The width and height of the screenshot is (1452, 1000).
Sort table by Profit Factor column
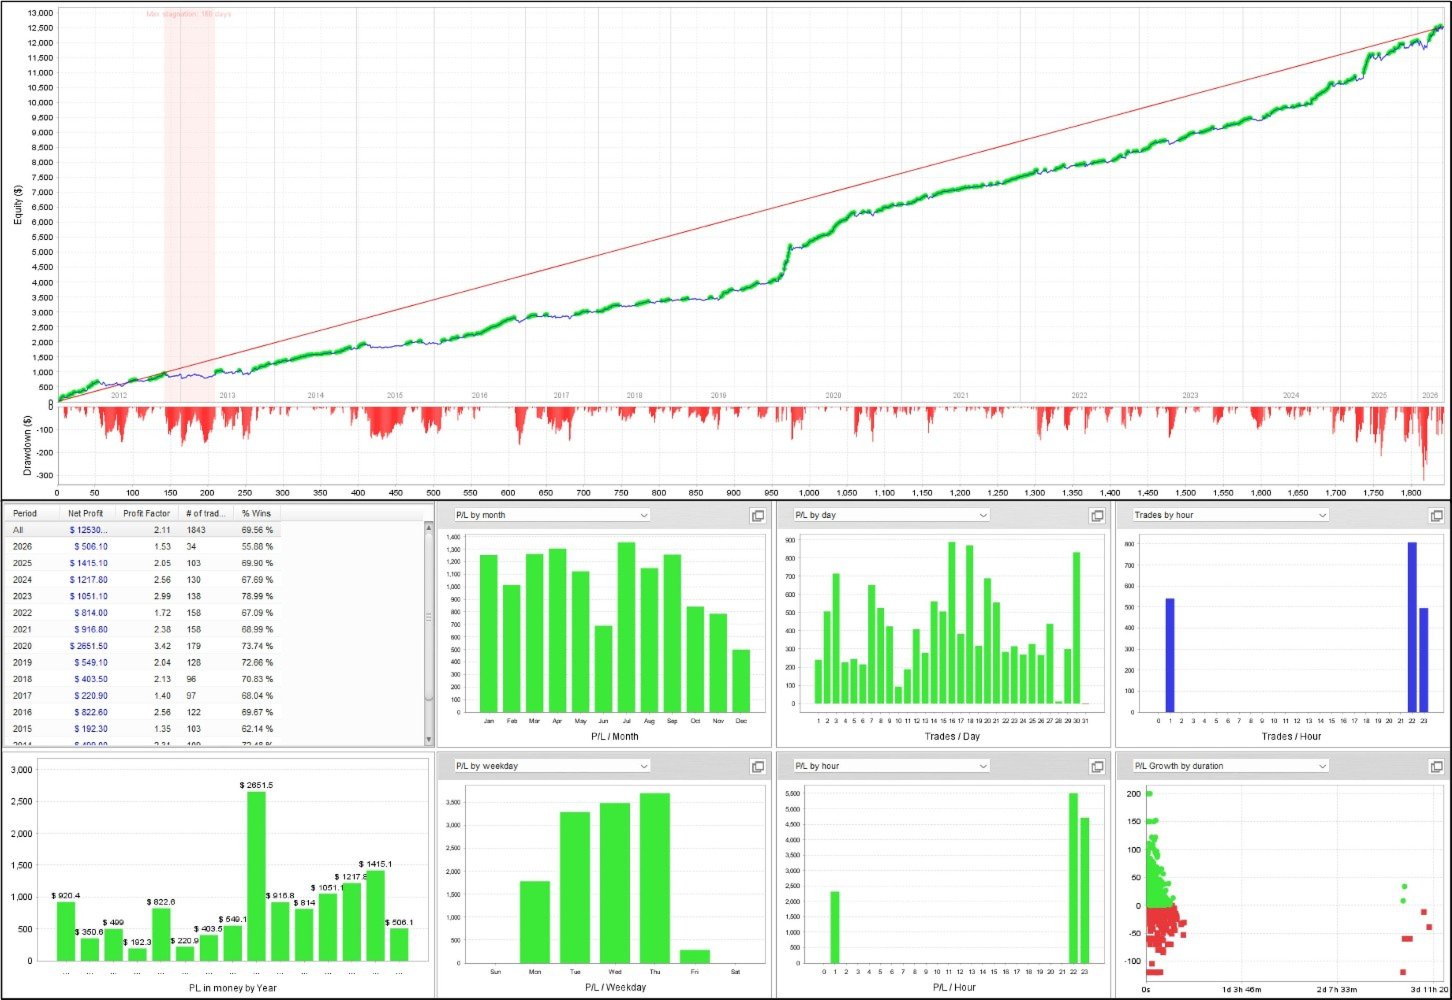(x=147, y=513)
